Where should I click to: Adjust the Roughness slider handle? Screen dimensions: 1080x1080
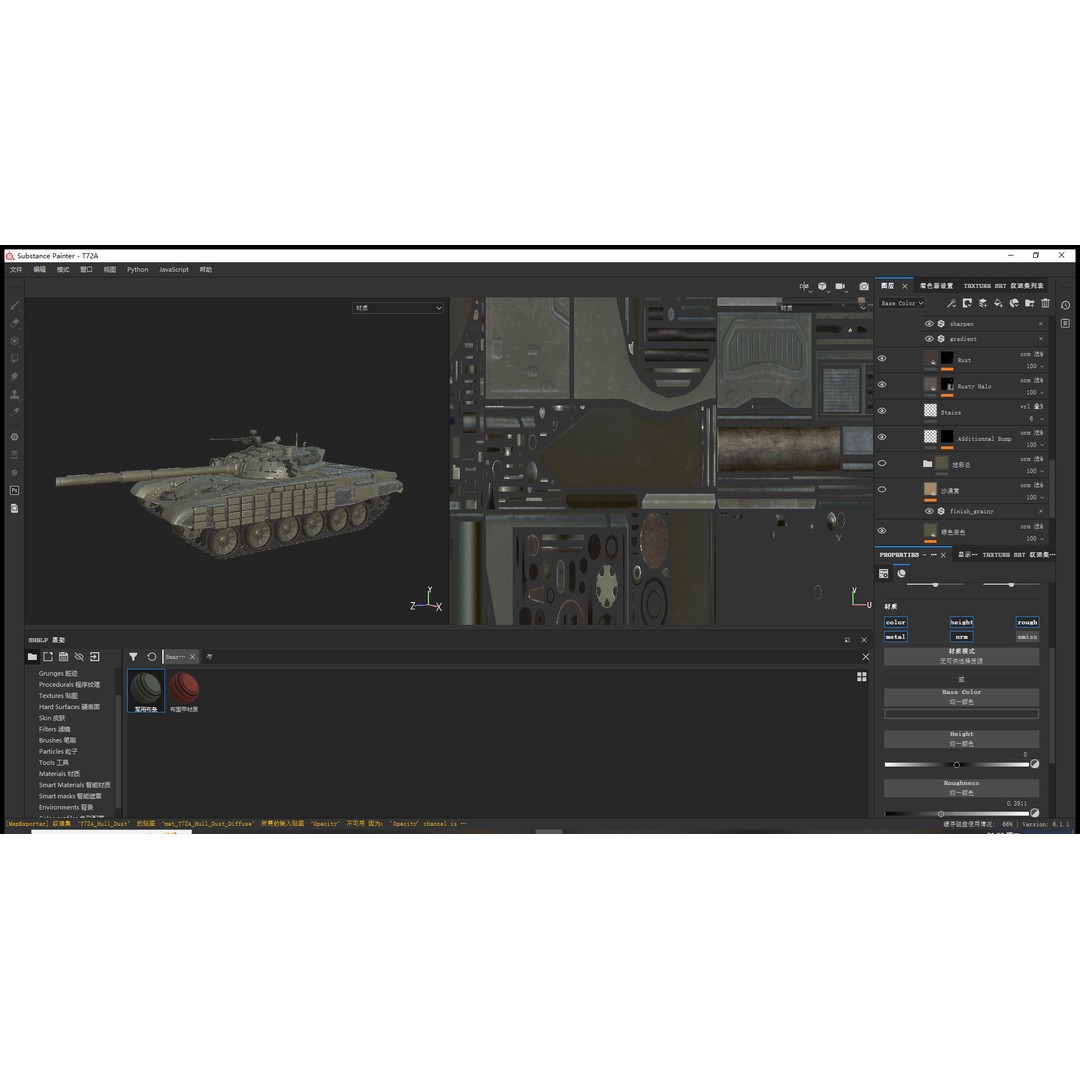[x=941, y=814]
